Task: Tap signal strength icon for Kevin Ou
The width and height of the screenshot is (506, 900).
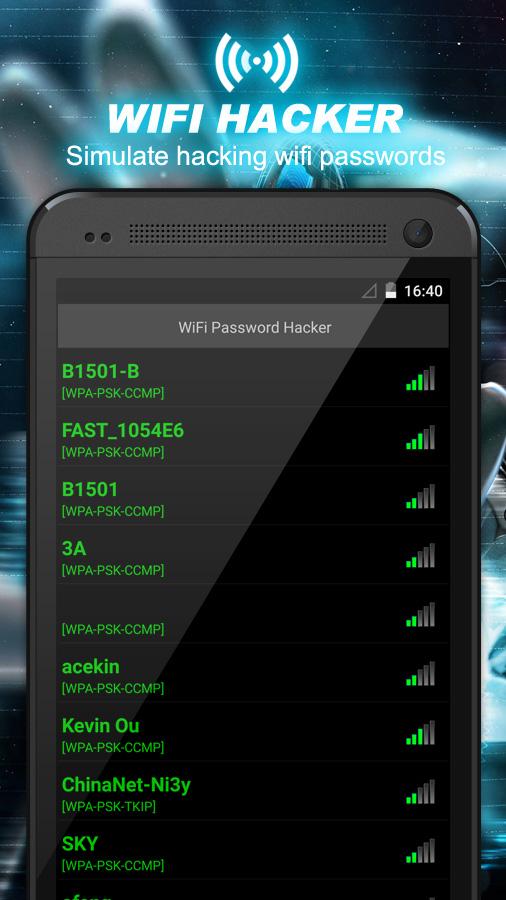Action: pyautogui.click(x=421, y=733)
